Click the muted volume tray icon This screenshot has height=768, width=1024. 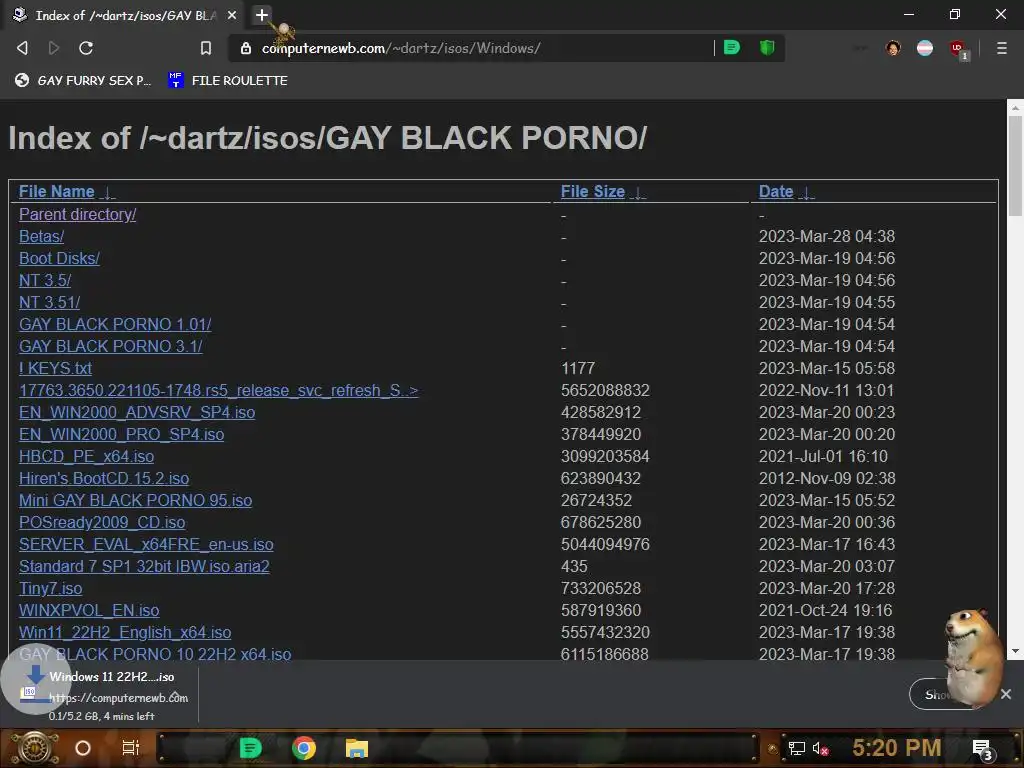coord(821,748)
